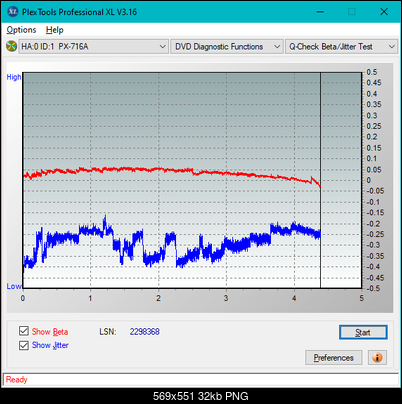Click the LSN: label
The width and height of the screenshot is (402, 404).
pyautogui.click(x=108, y=332)
